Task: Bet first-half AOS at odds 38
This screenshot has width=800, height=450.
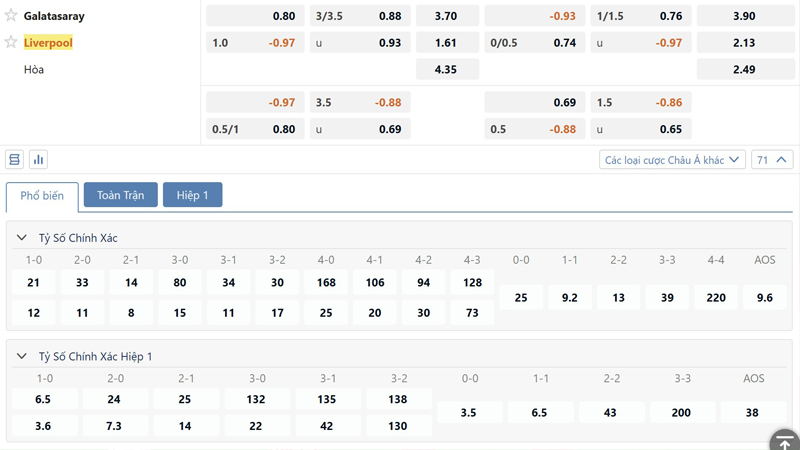Action: (754, 412)
